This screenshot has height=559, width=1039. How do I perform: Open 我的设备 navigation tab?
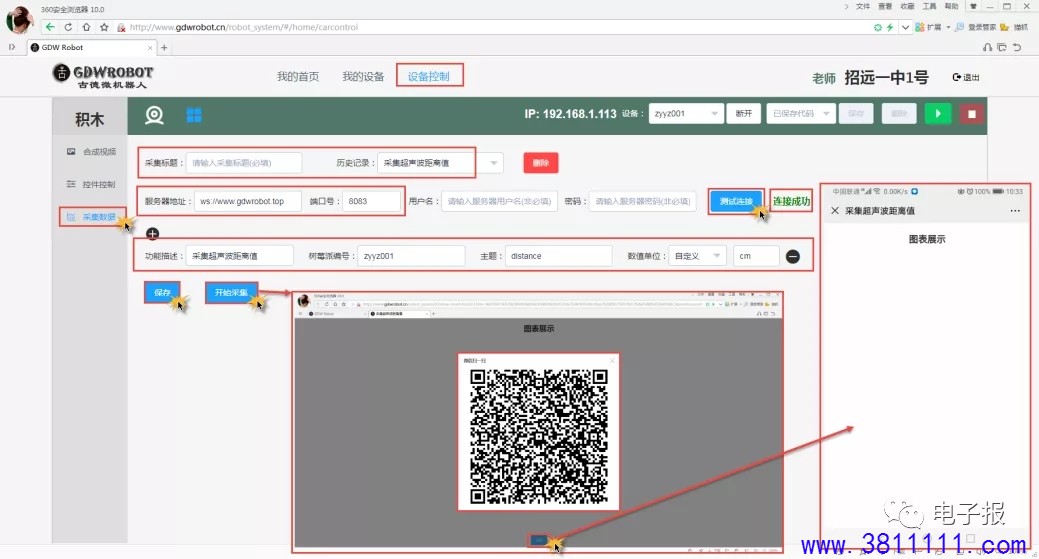[x=363, y=76]
